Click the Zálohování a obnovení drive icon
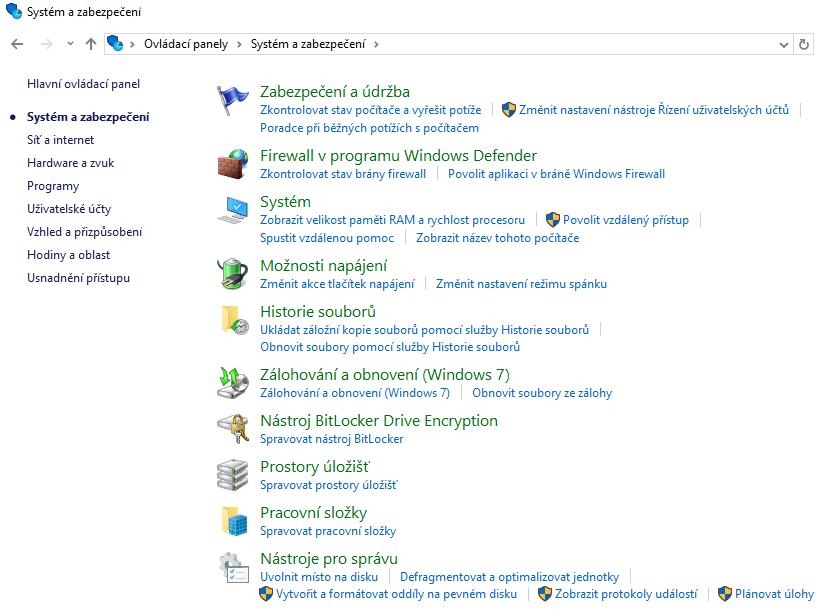817x614 pixels. pos(232,383)
